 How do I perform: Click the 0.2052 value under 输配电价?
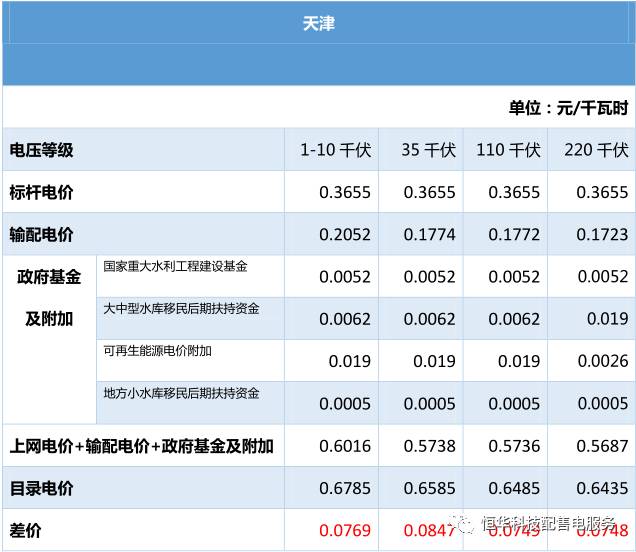pos(345,235)
